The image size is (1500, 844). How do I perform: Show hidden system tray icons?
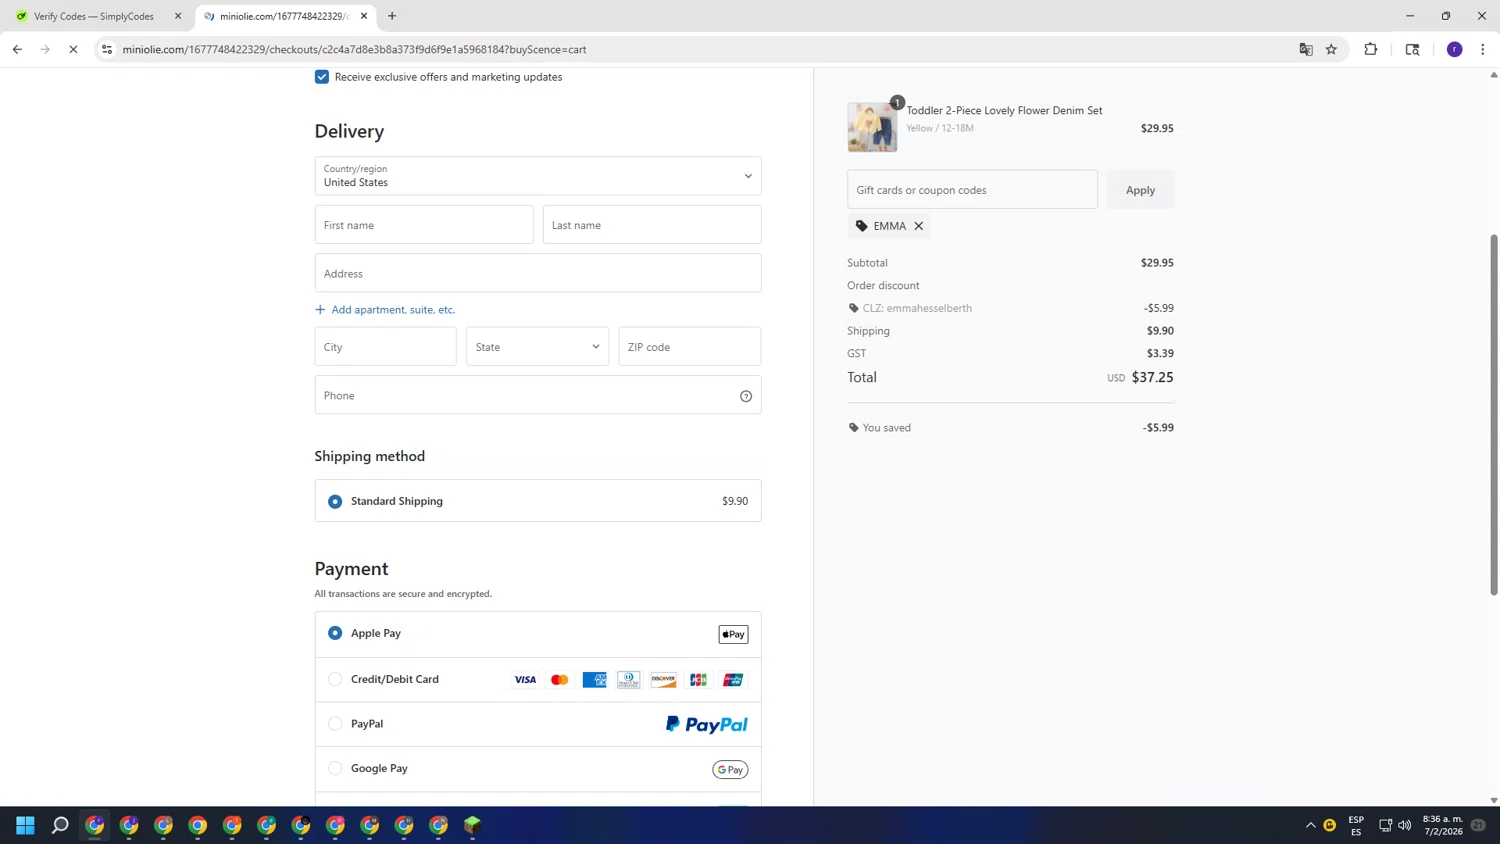[1311, 825]
